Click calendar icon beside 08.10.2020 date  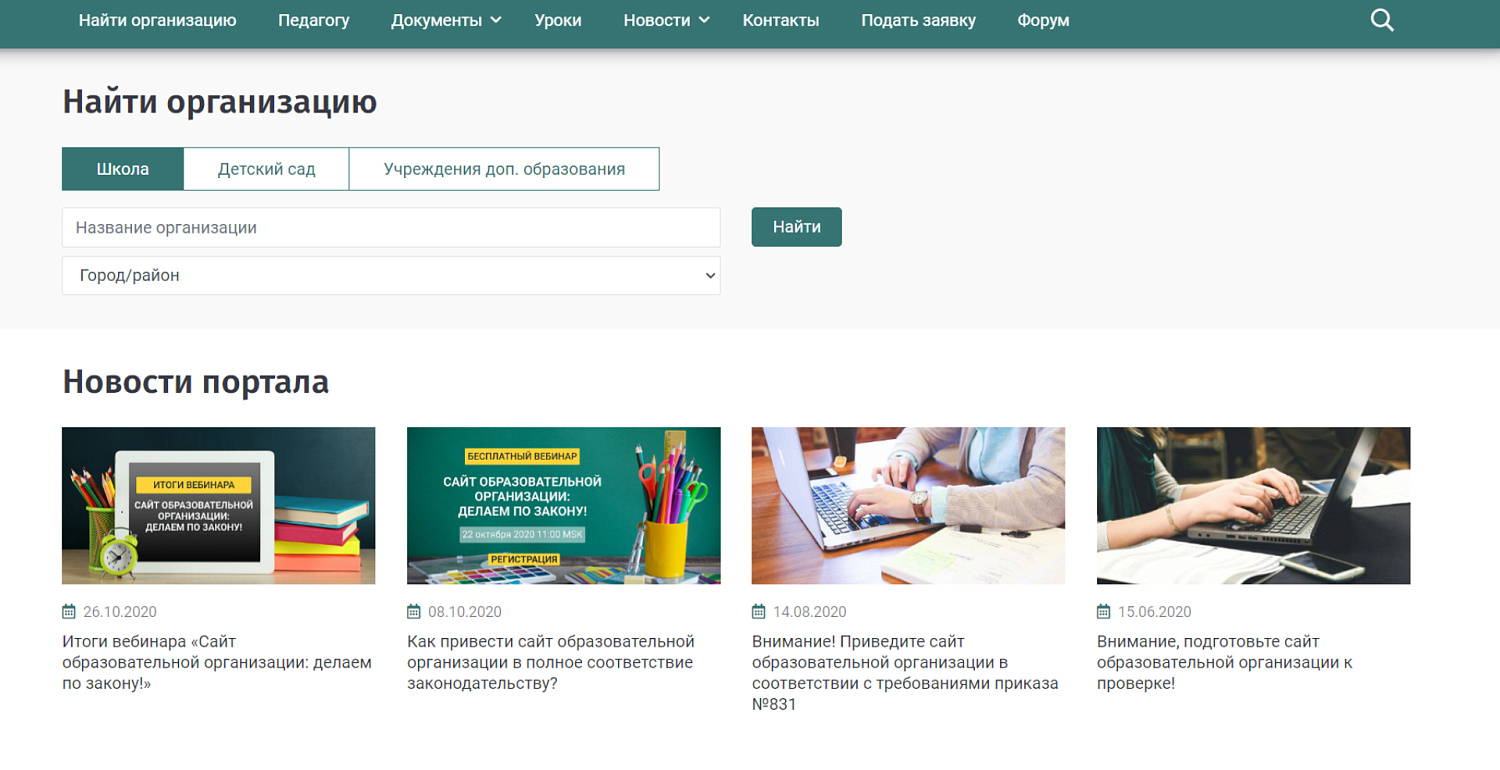point(414,612)
